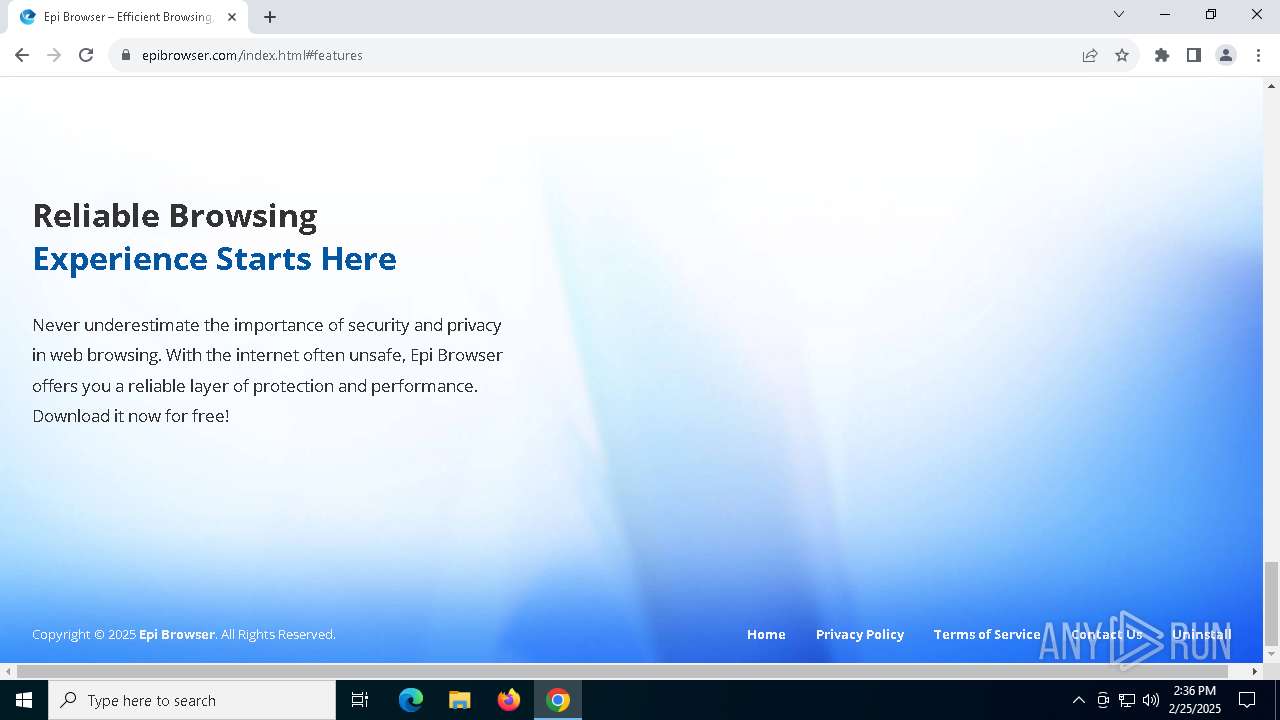
Task: Open taskbar clock showing 2:36 PM
Action: tap(1195, 700)
